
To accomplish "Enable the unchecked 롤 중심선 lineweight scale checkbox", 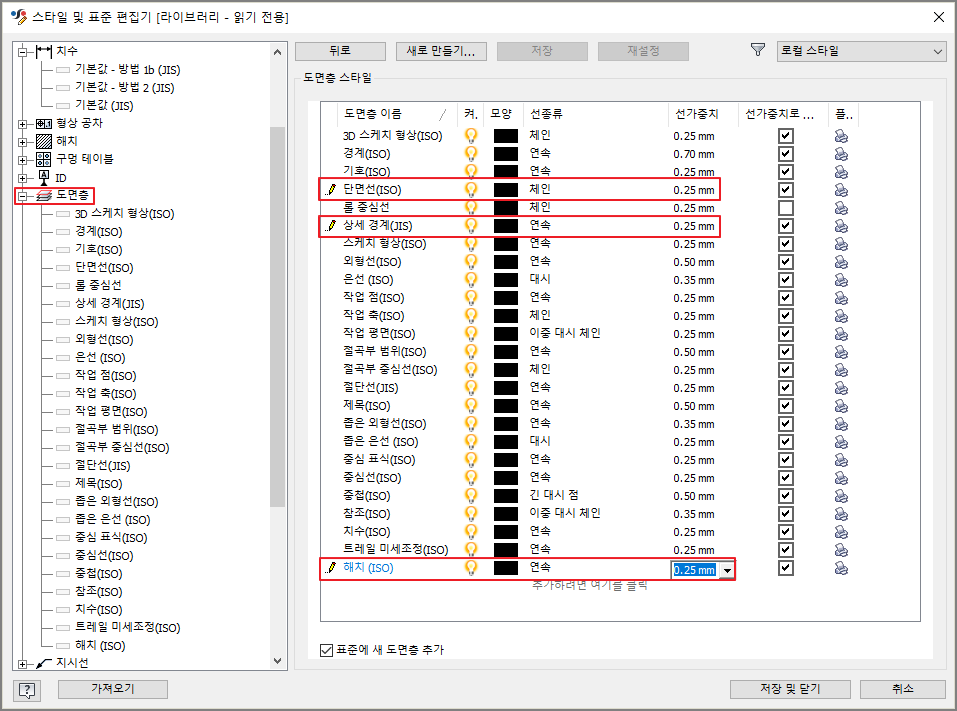I will 785,208.
